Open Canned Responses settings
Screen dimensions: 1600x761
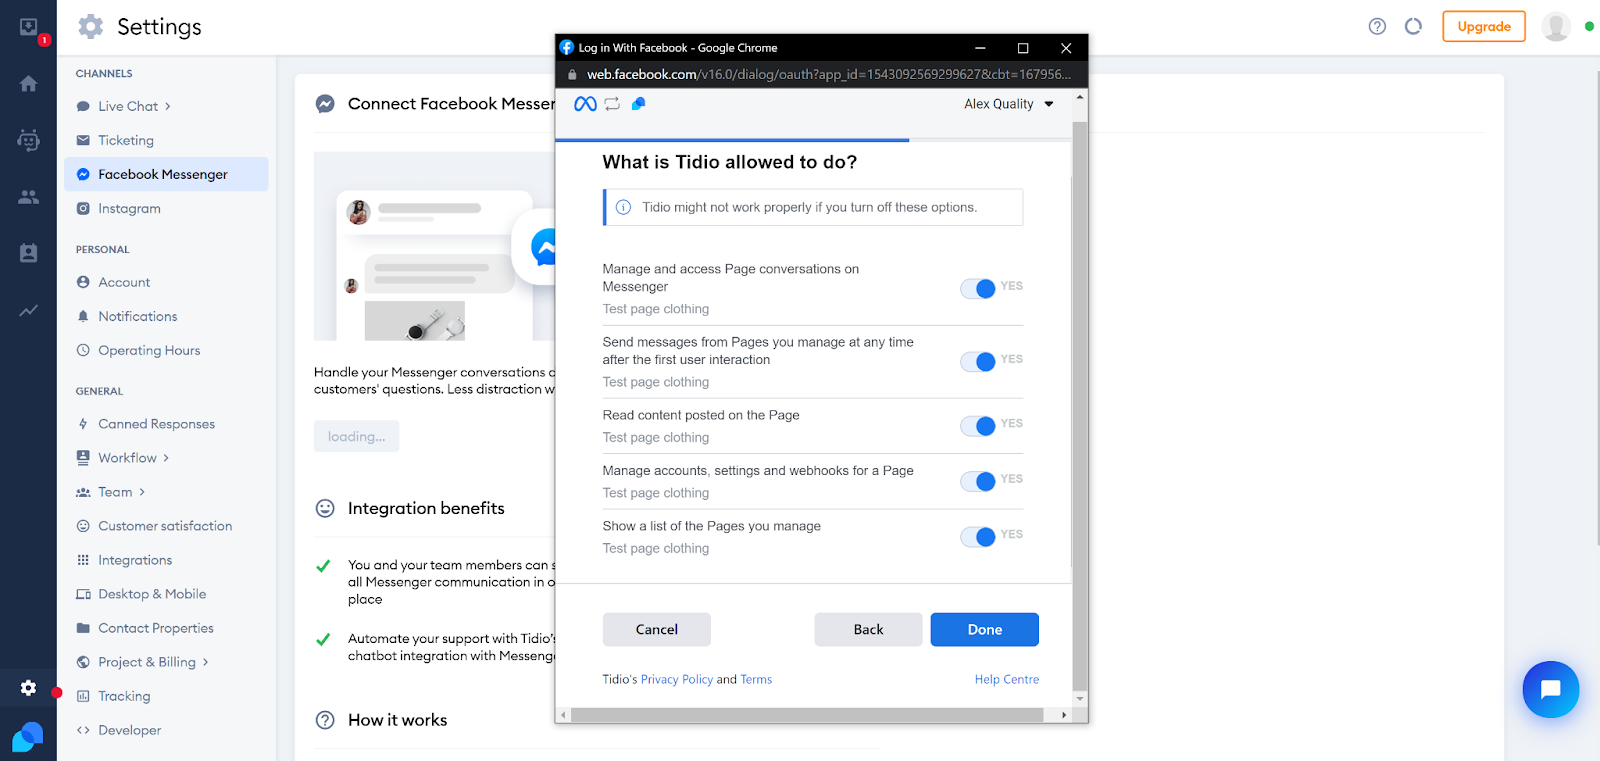click(156, 424)
